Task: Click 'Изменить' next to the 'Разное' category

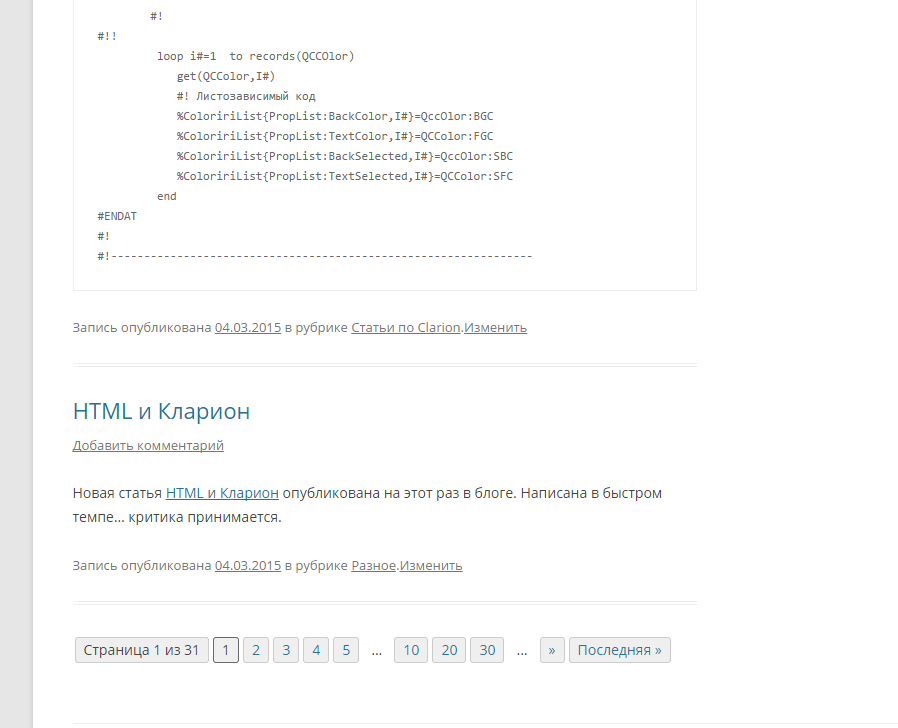Action: click(431, 565)
